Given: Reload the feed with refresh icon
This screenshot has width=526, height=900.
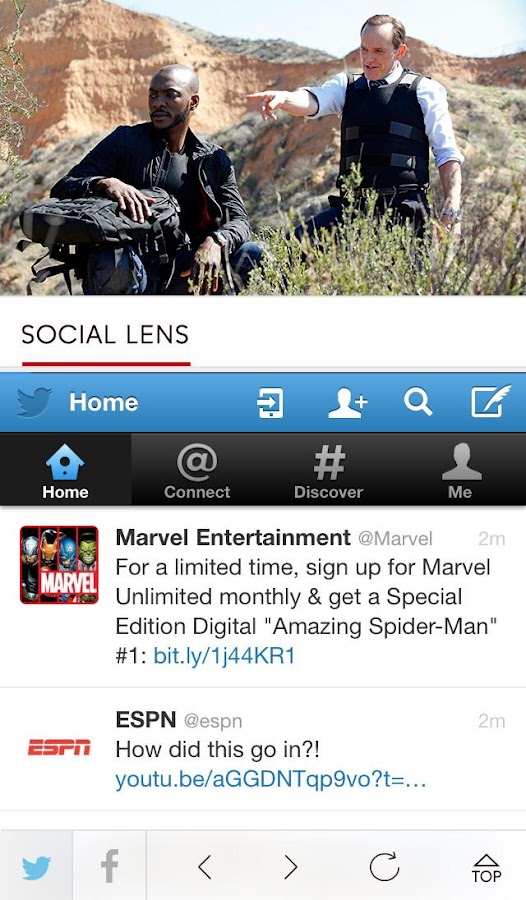Looking at the screenshot, I should (384, 866).
